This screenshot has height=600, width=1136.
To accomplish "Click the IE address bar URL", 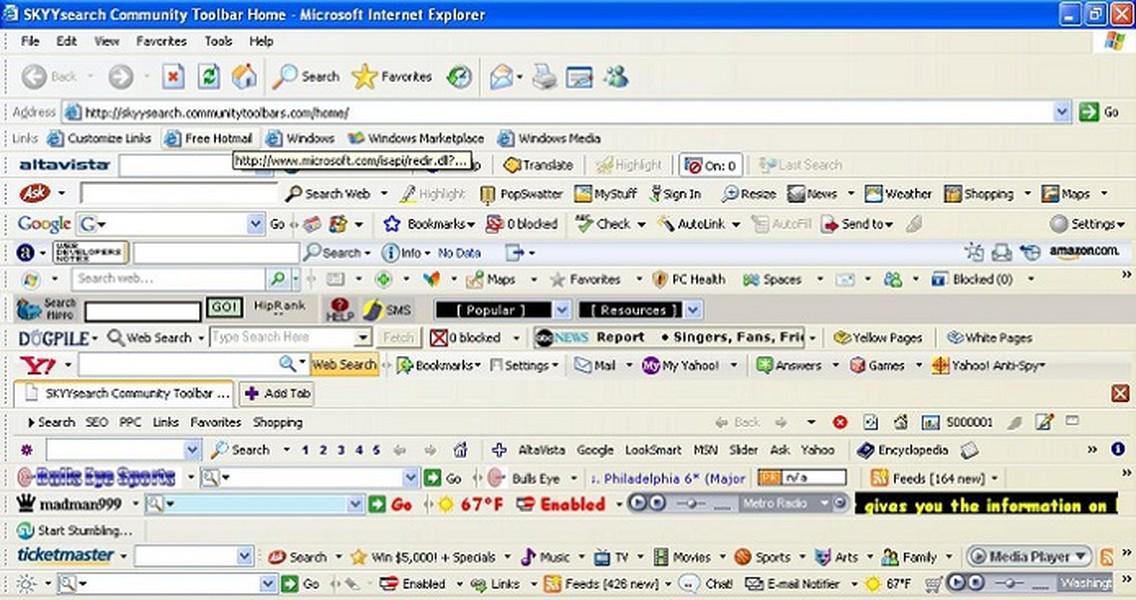I will pos(217,112).
